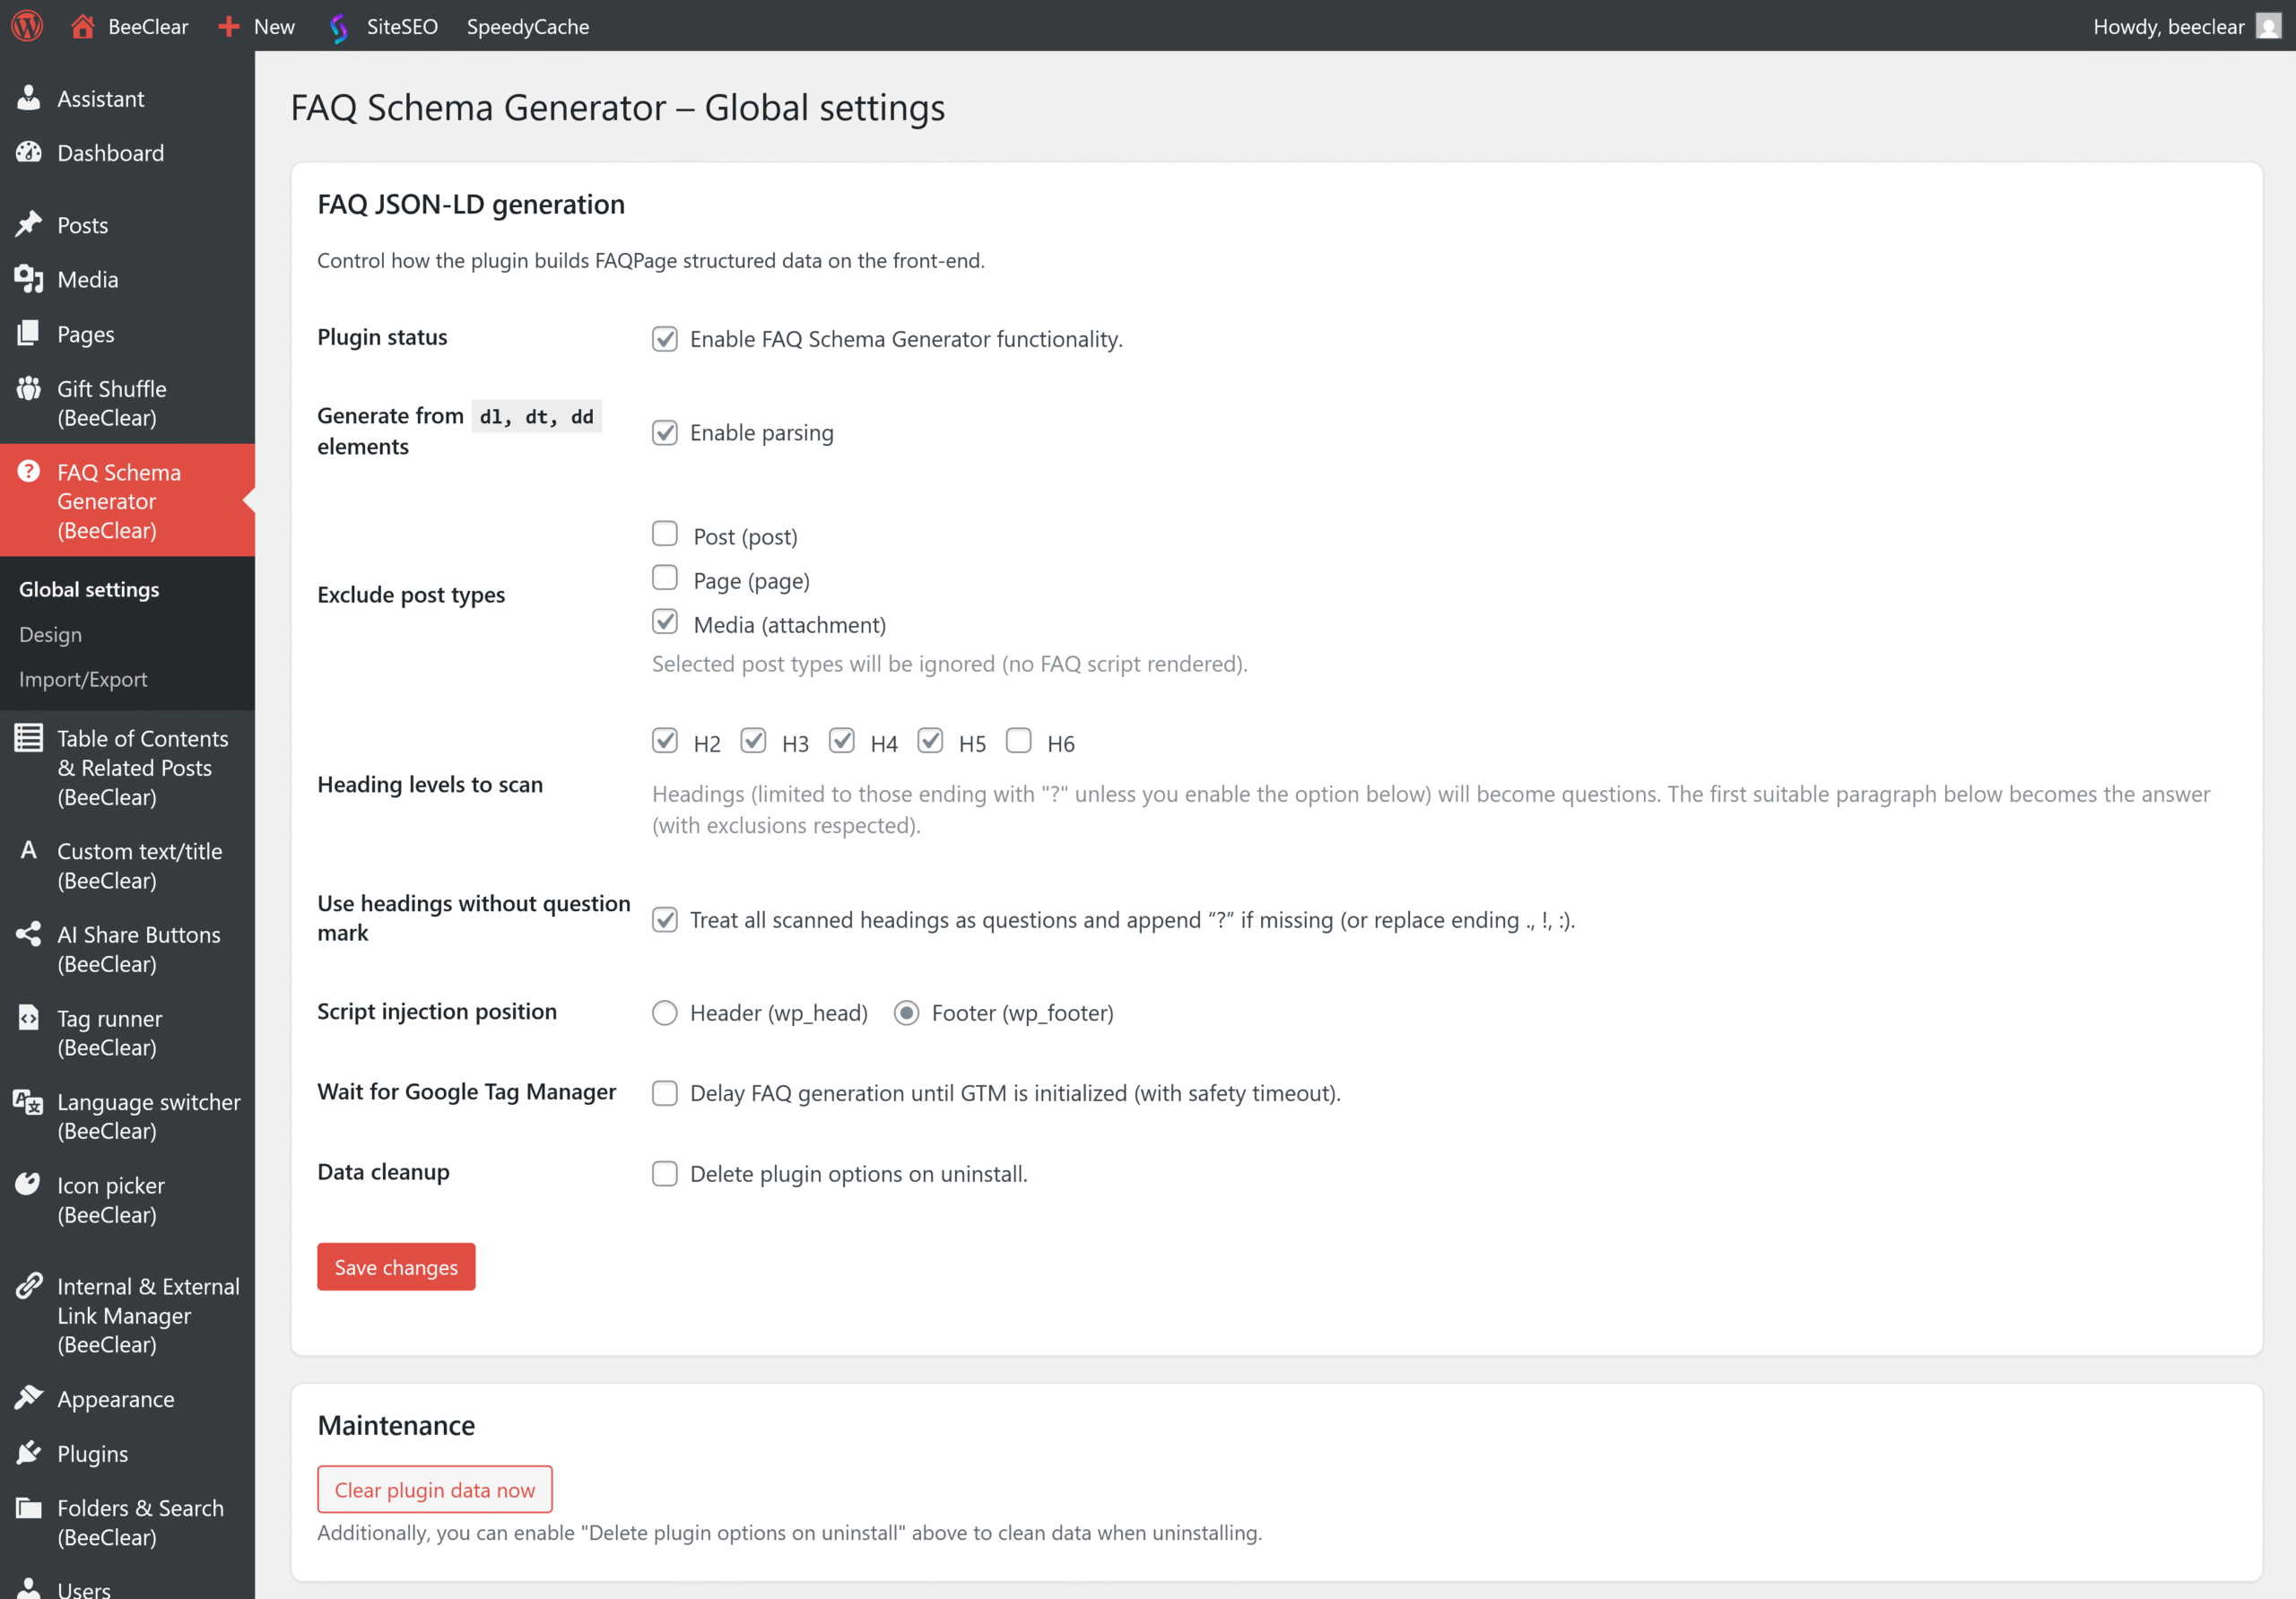Image resolution: width=2296 pixels, height=1599 pixels.
Task: Click the SiteSEO icon in admin bar
Action: [x=339, y=27]
